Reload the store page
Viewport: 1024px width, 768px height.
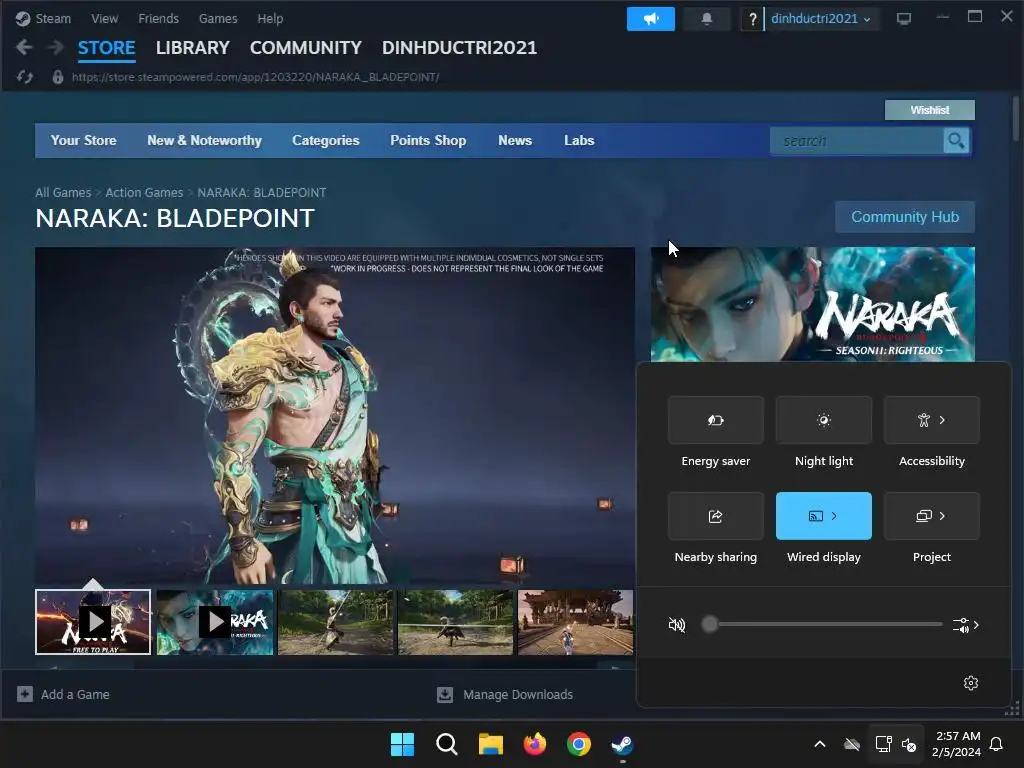(25, 77)
